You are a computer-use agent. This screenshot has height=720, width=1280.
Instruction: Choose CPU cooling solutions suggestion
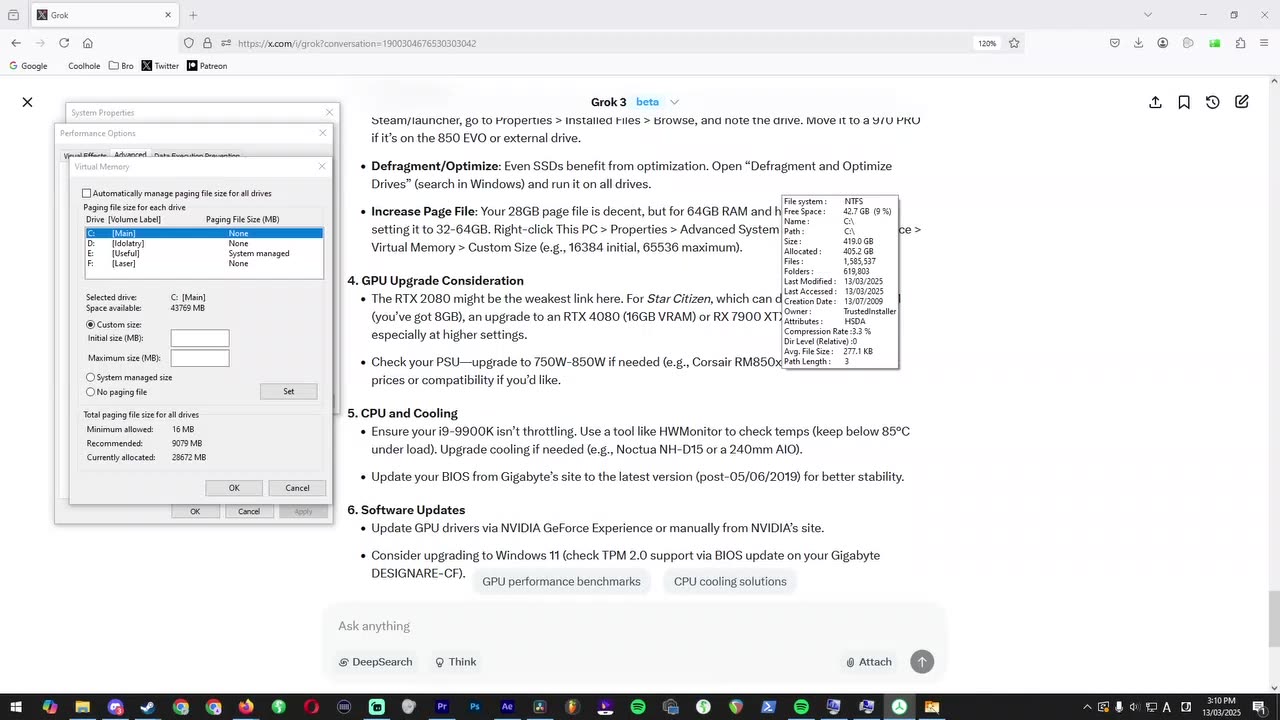(730, 581)
